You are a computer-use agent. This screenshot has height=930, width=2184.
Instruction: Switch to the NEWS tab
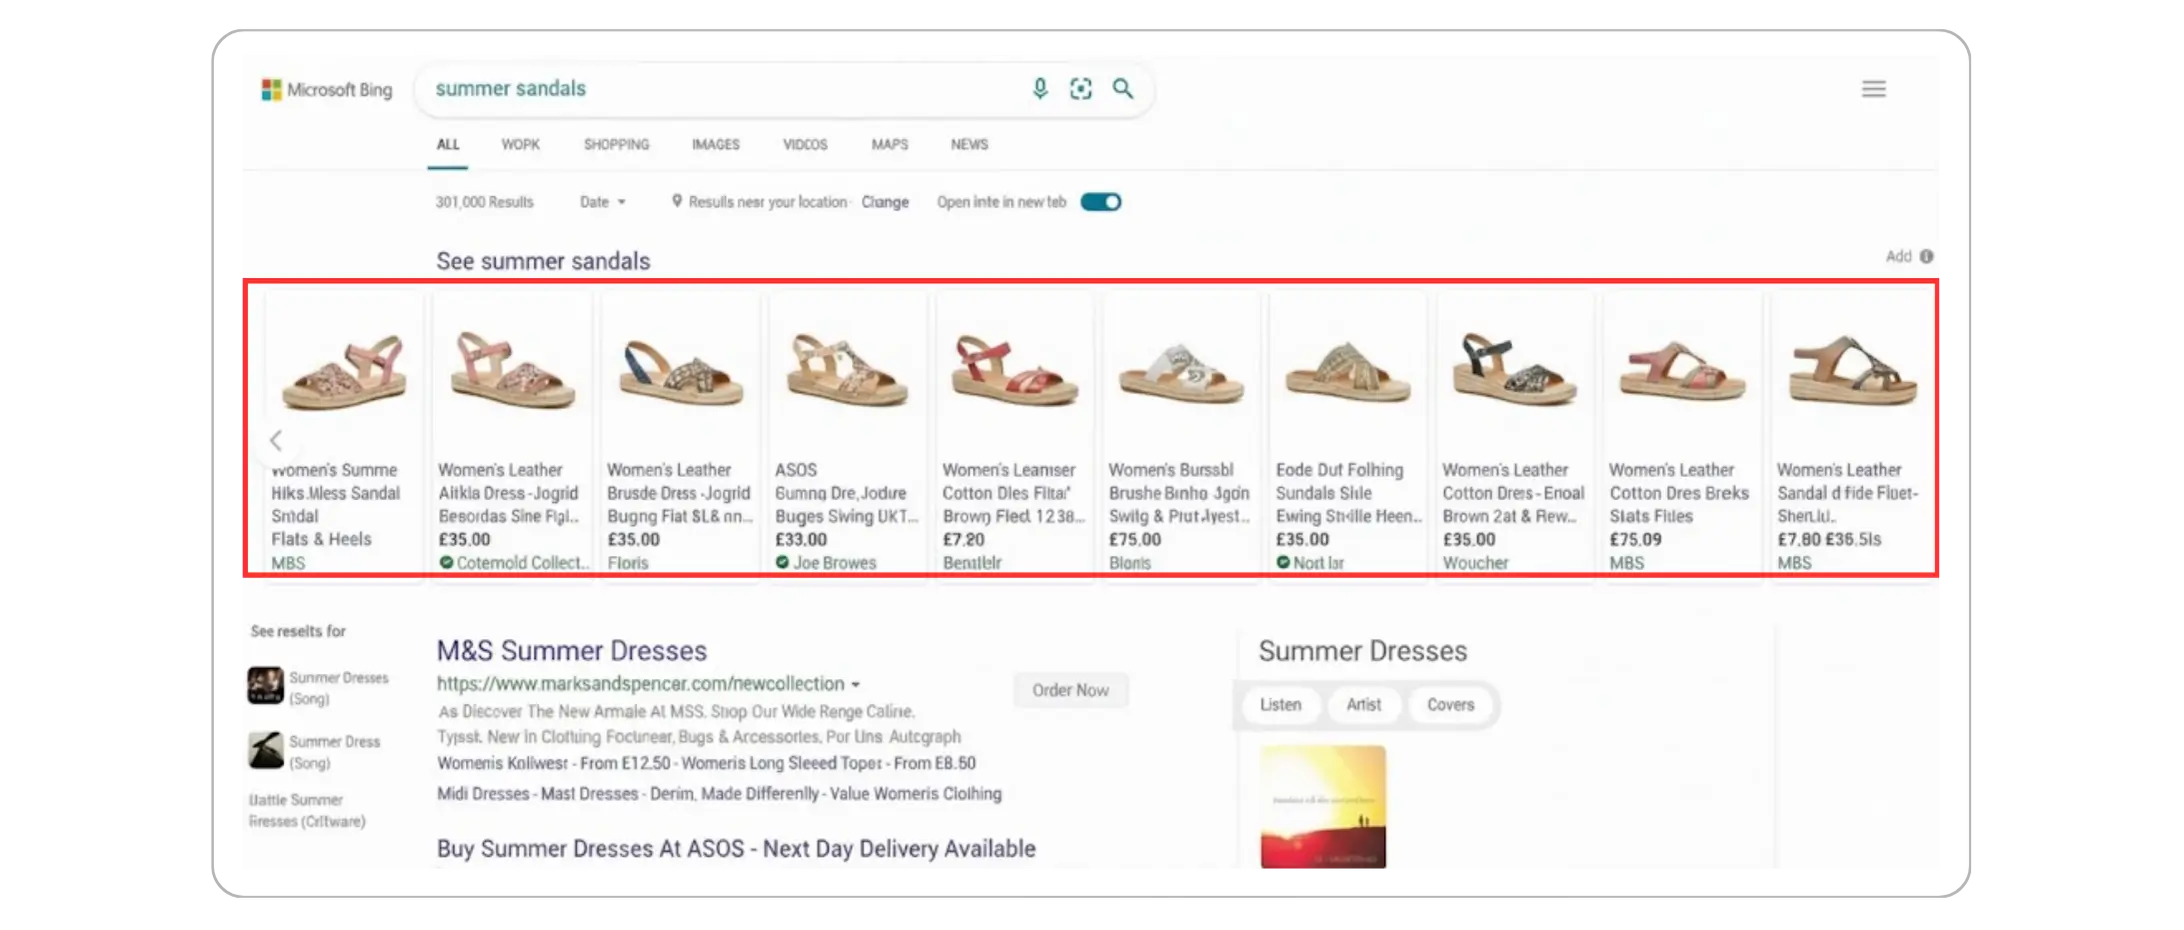click(969, 144)
